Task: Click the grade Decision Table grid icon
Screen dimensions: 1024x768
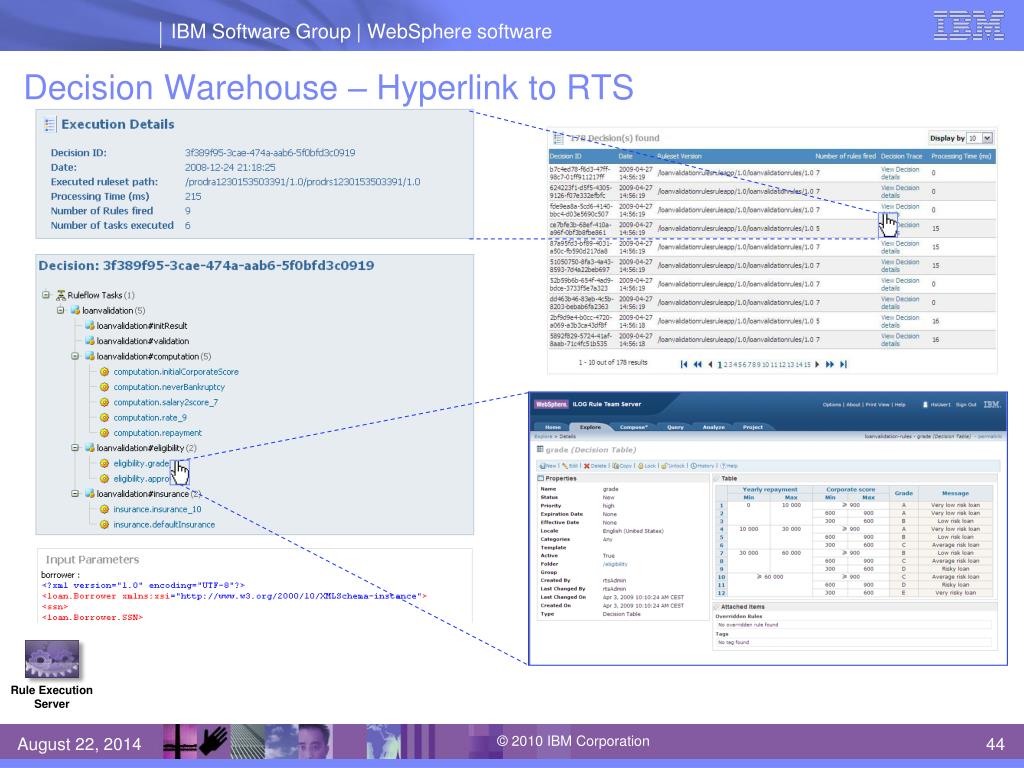Action: 540,449
